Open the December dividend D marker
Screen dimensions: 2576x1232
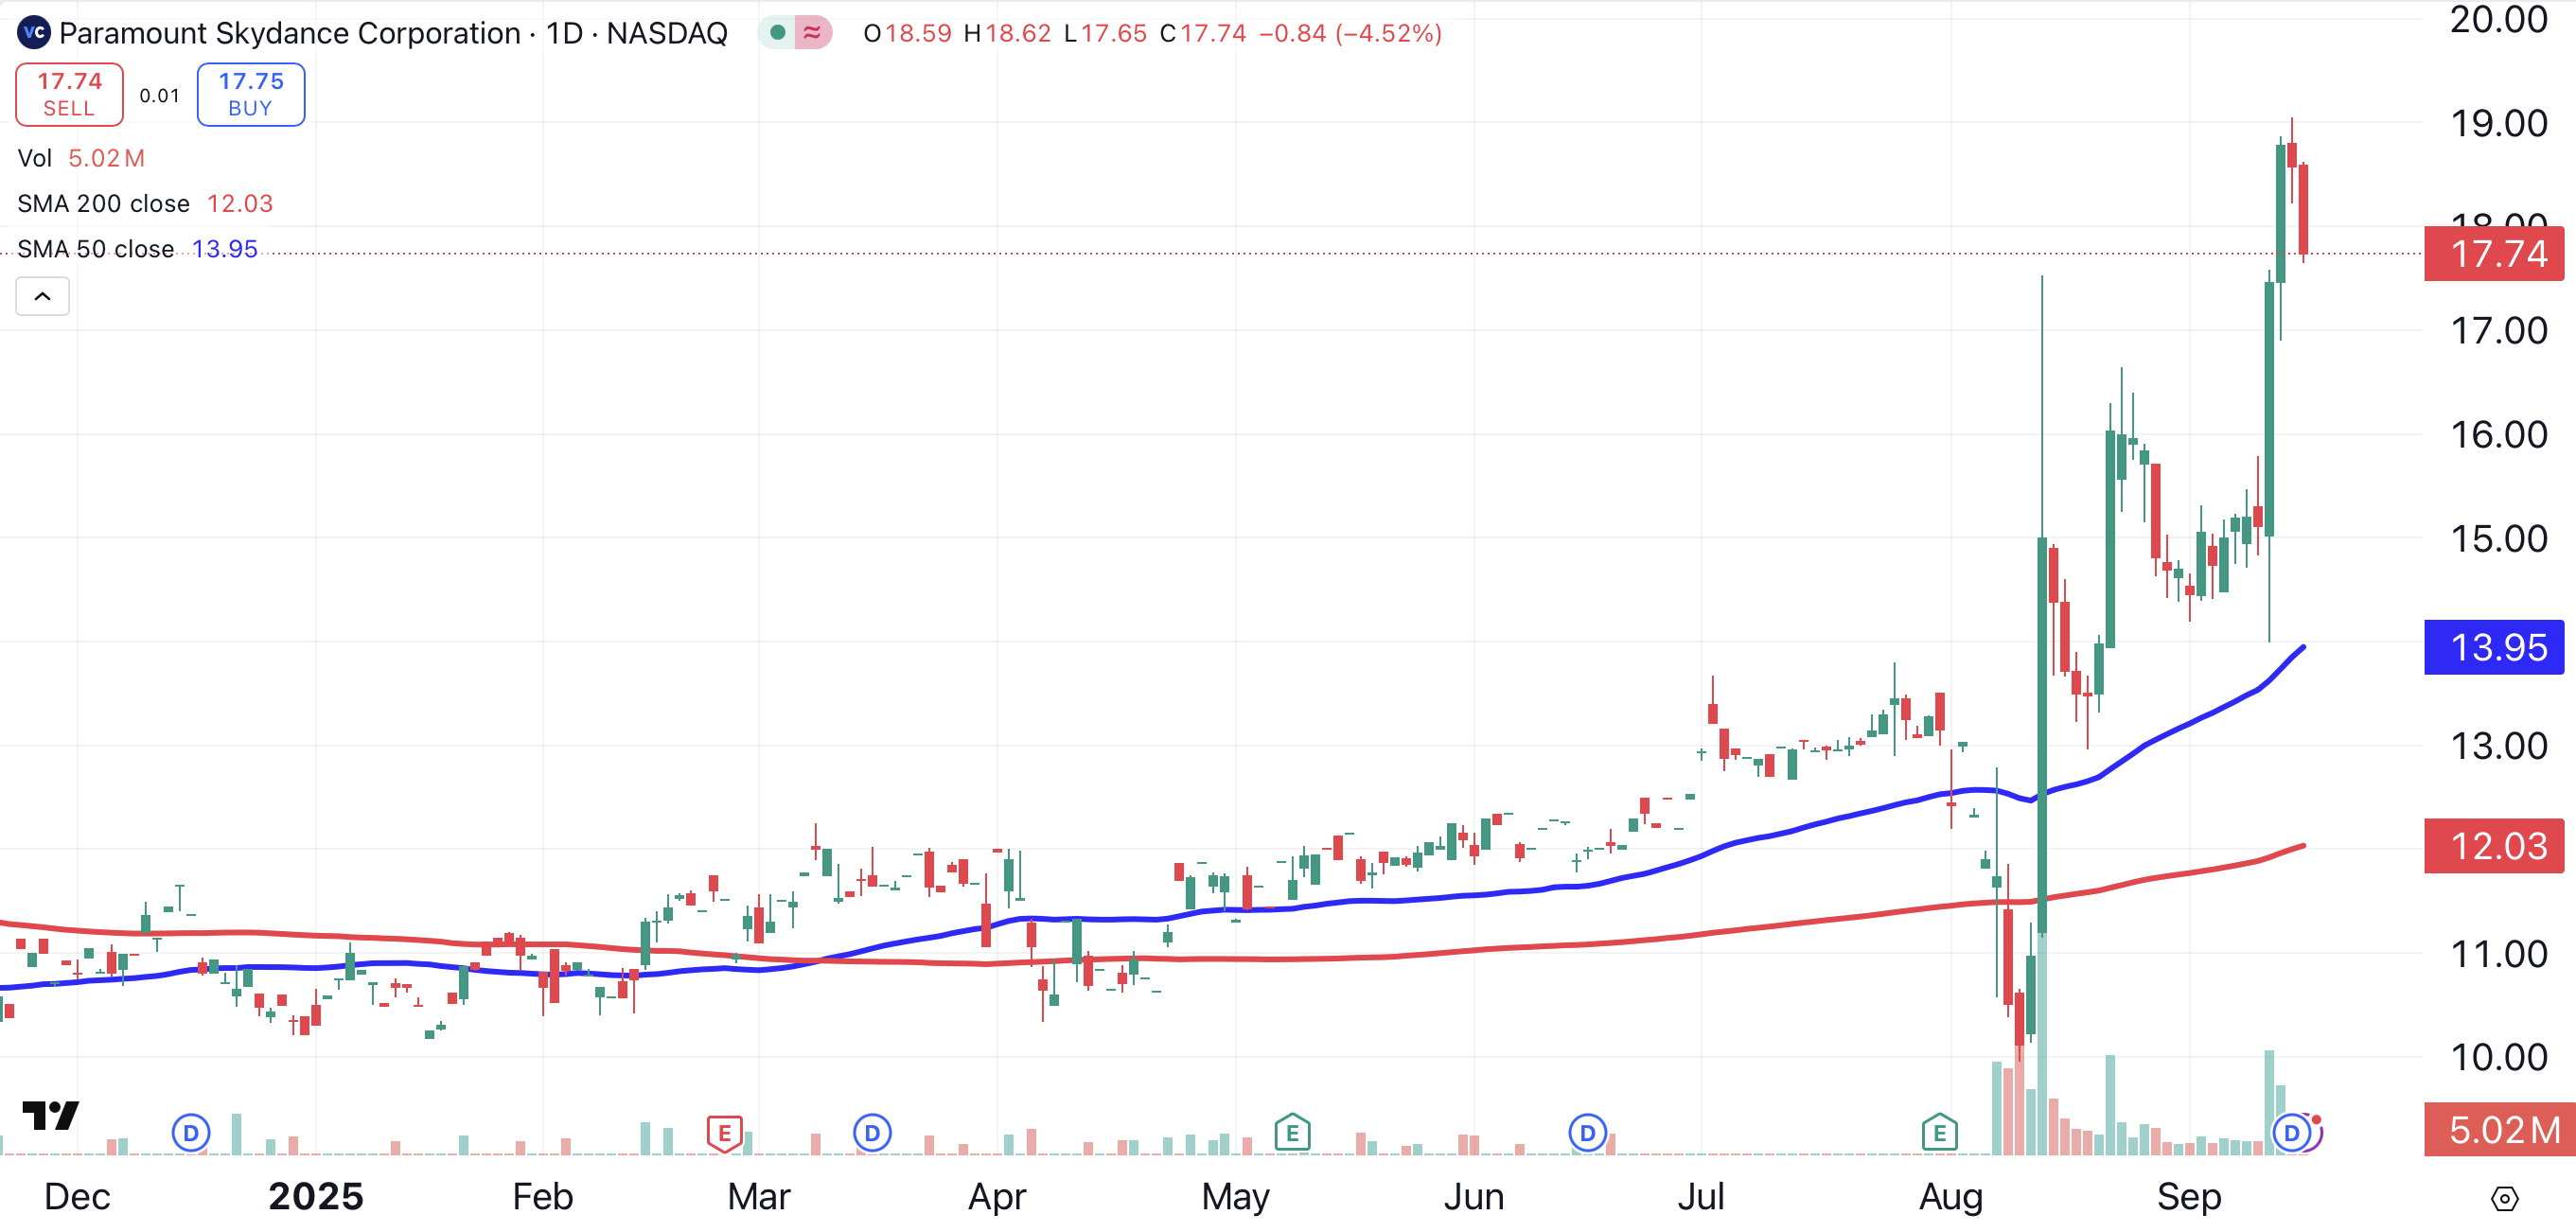click(190, 1133)
